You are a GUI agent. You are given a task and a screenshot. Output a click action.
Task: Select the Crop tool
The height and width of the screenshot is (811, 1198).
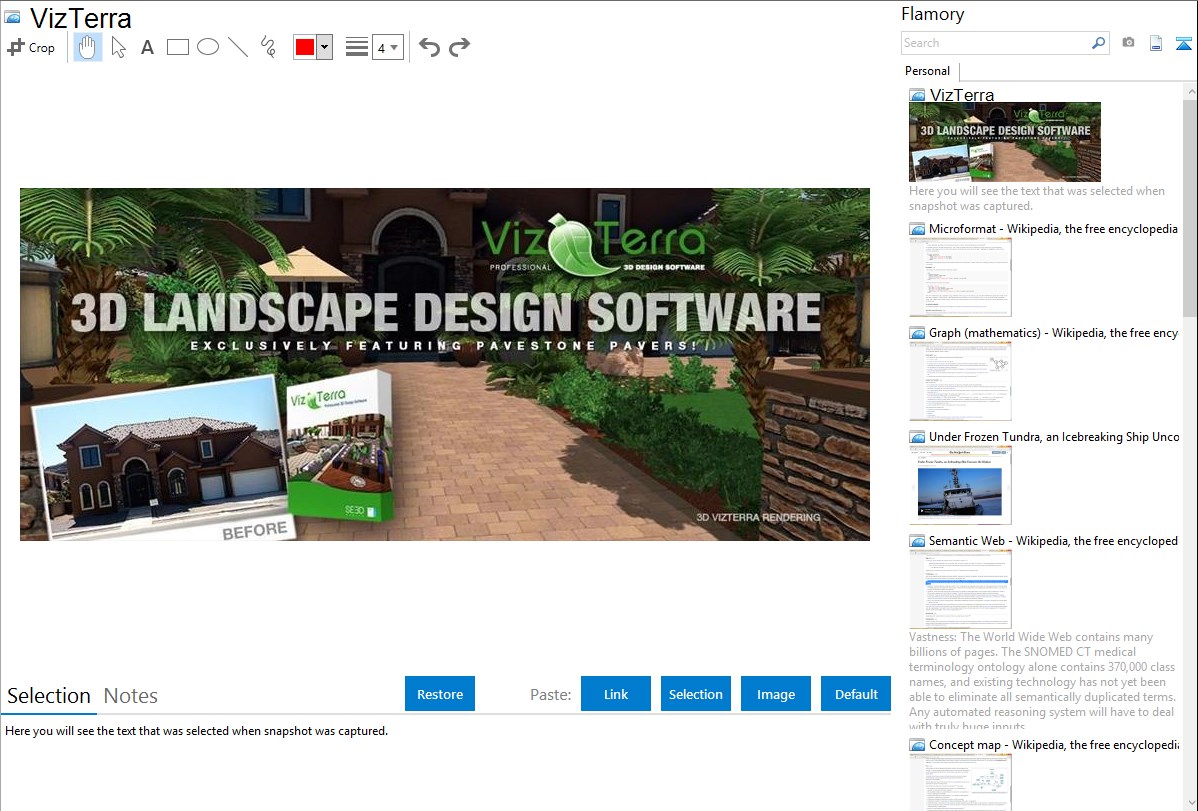(31, 47)
